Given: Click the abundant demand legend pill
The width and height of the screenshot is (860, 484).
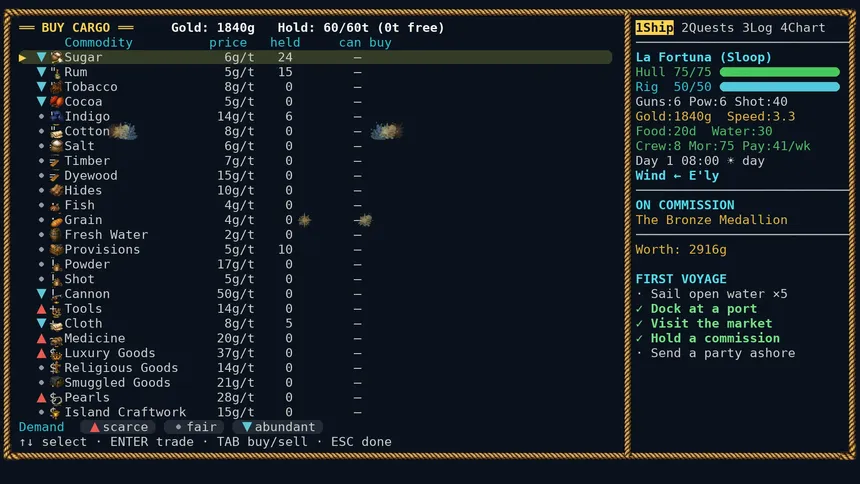Looking at the screenshot, I should (x=278, y=427).
